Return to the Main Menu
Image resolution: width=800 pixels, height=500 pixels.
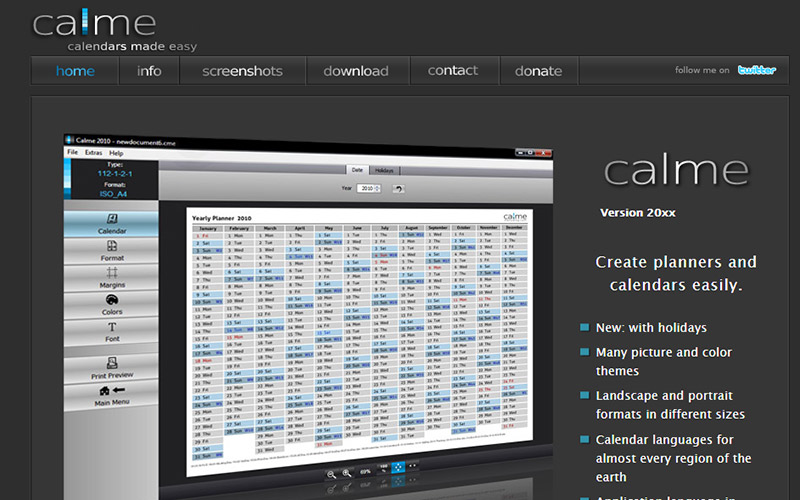[x=111, y=395]
